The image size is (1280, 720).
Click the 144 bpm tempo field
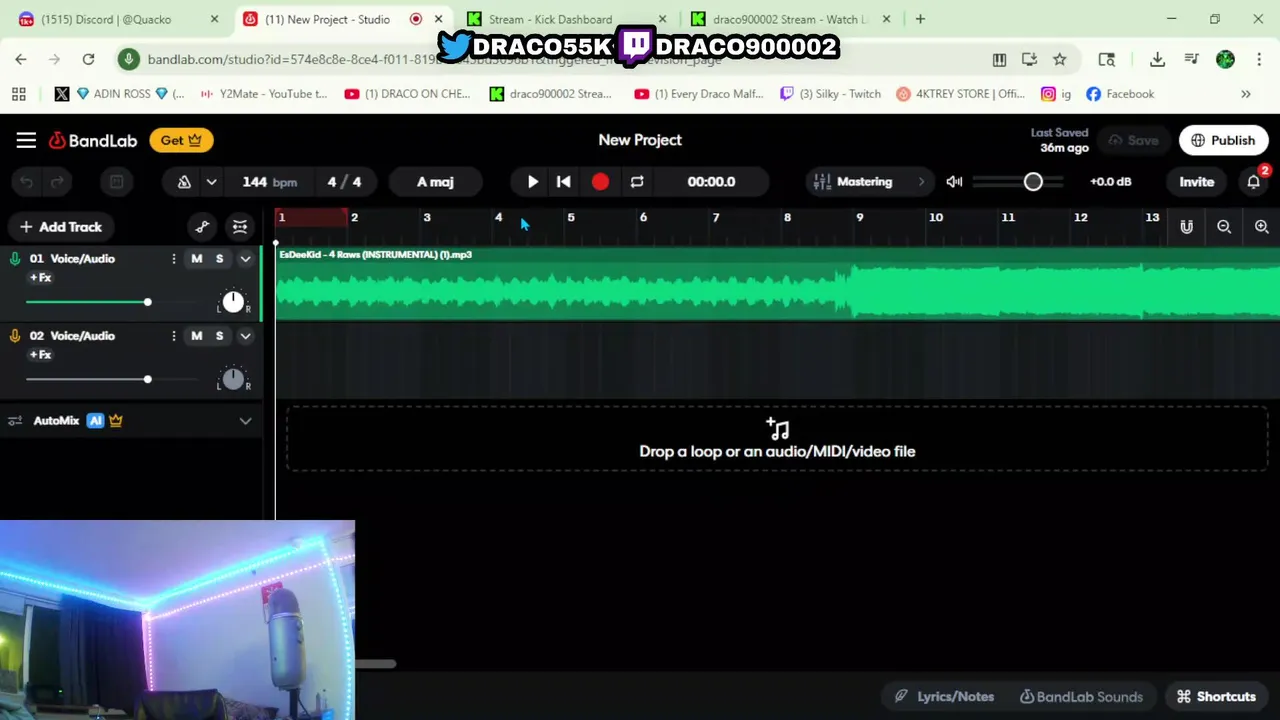coord(269,182)
